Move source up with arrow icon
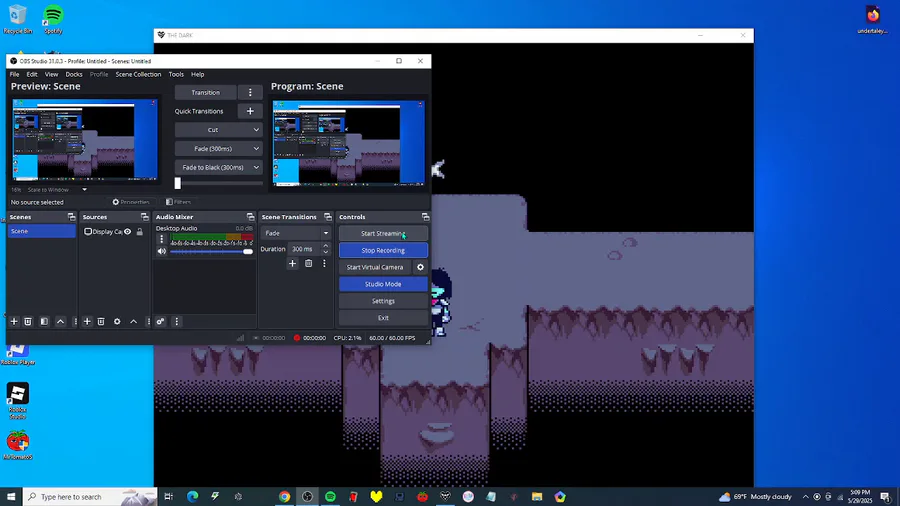The image size is (900, 506). tap(133, 321)
